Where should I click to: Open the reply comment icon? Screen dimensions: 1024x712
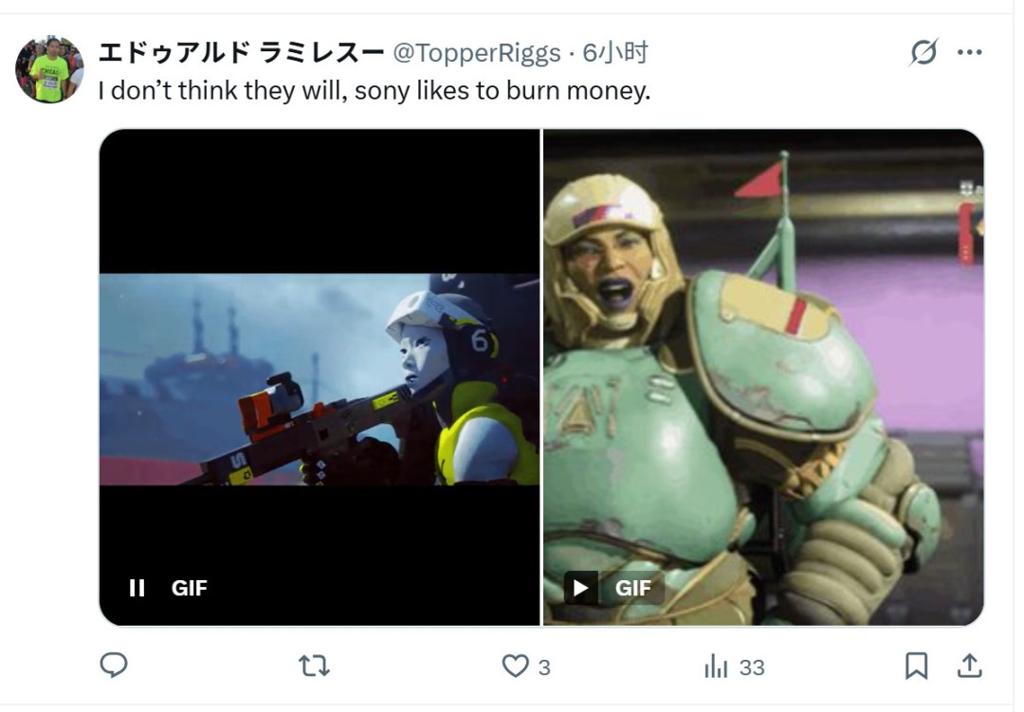(114, 666)
